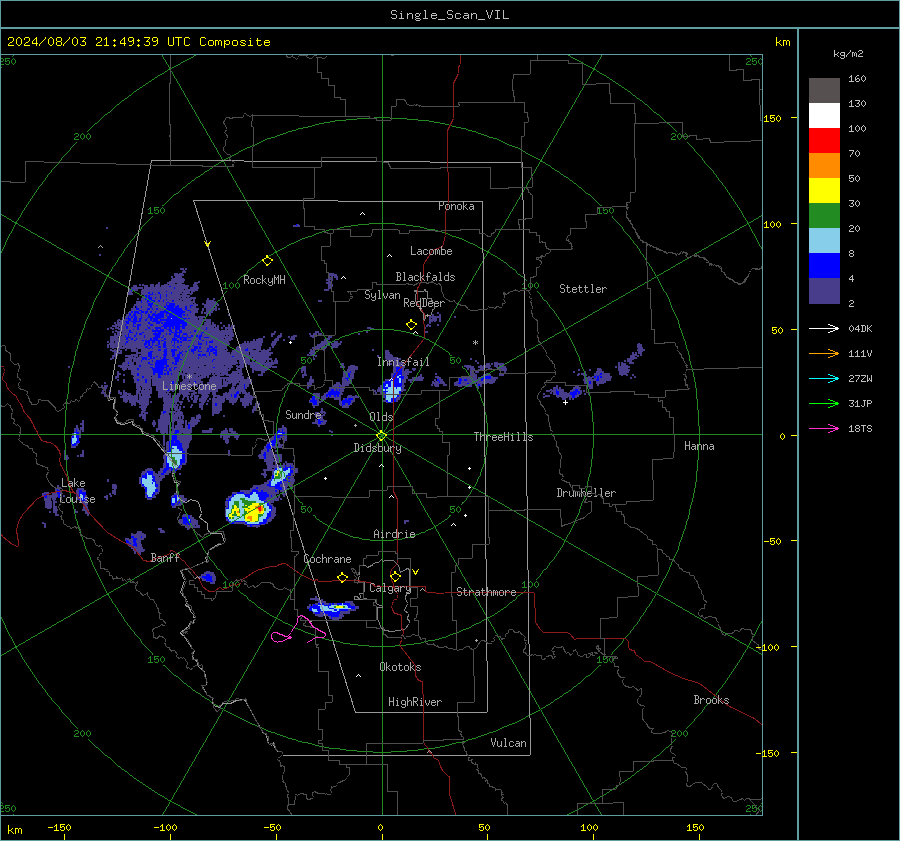Click the 04DK legend label

pos(860,328)
